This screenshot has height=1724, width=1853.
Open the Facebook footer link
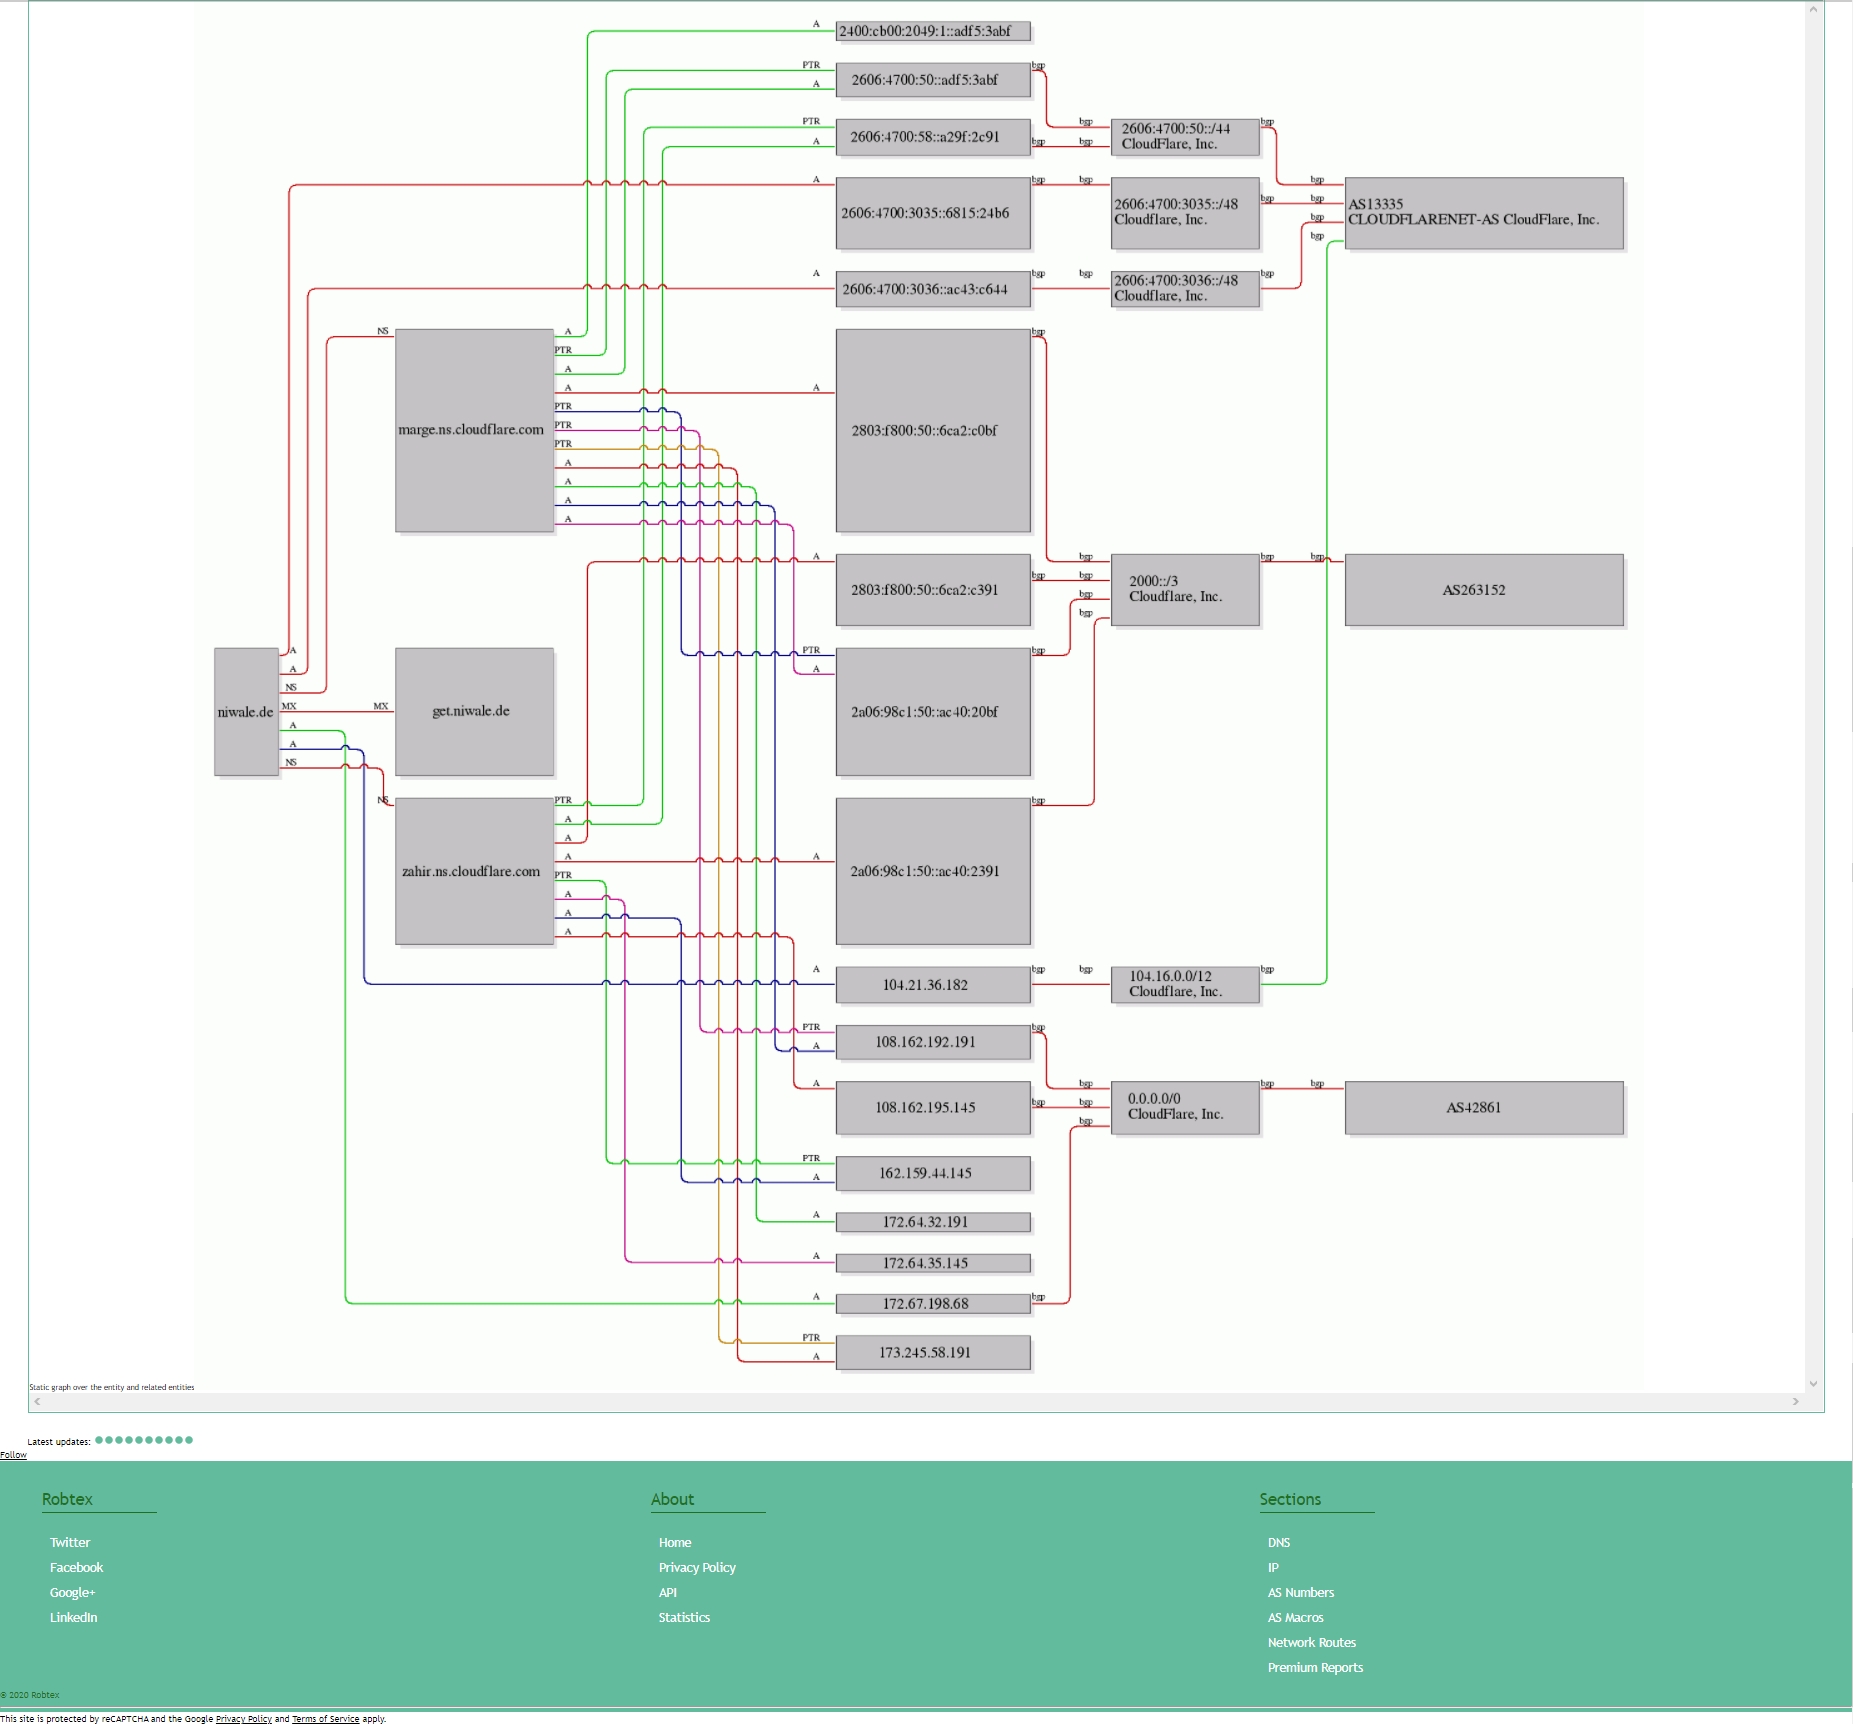[77, 1568]
